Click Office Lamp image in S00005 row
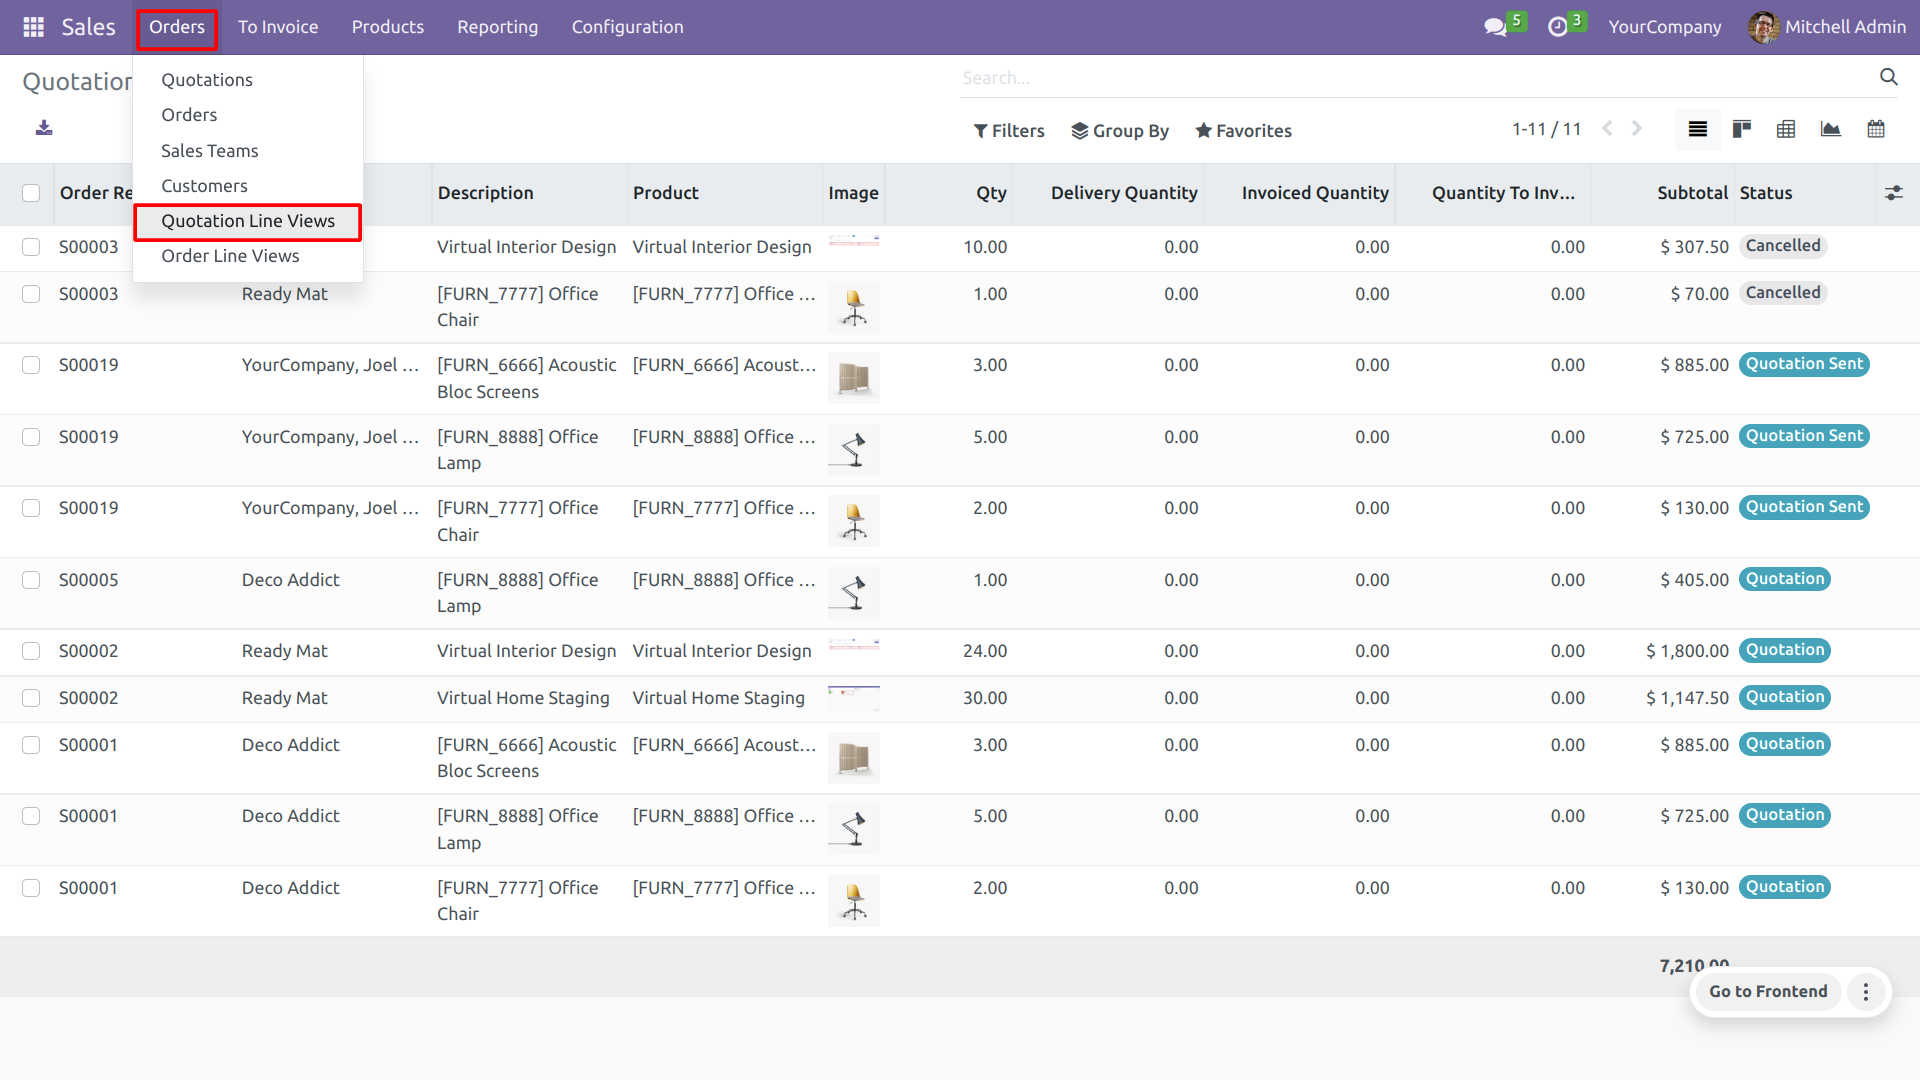Image resolution: width=1920 pixels, height=1080 pixels. [854, 593]
